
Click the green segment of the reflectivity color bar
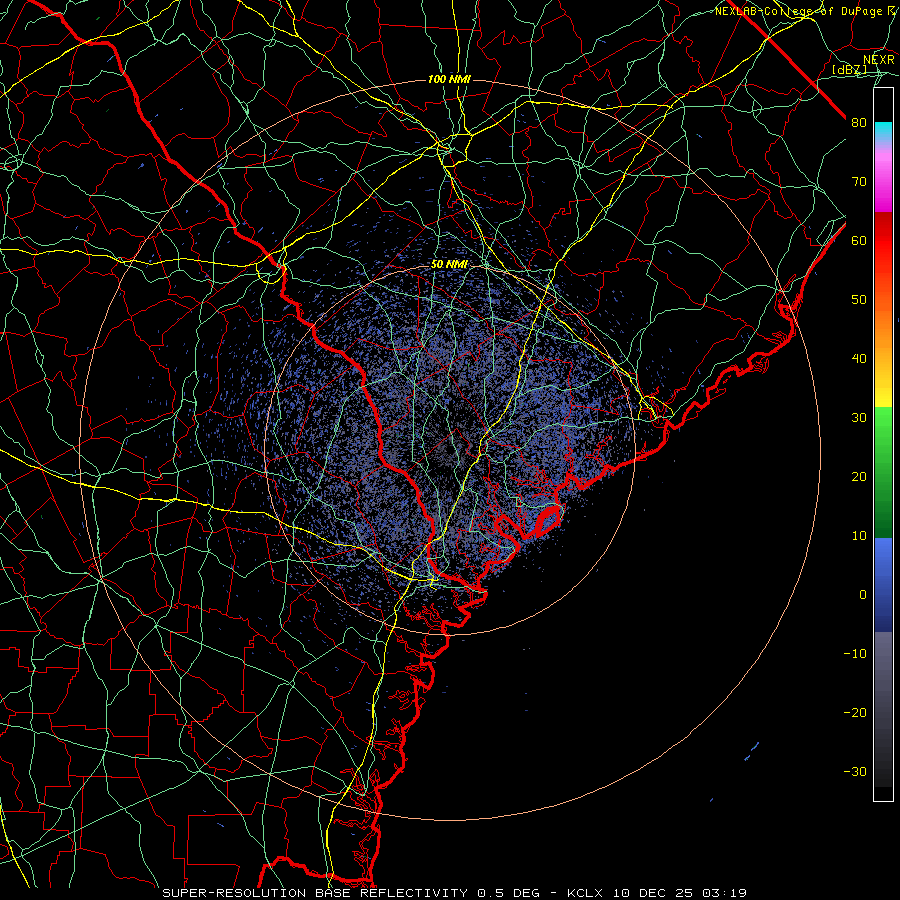coord(883,472)
